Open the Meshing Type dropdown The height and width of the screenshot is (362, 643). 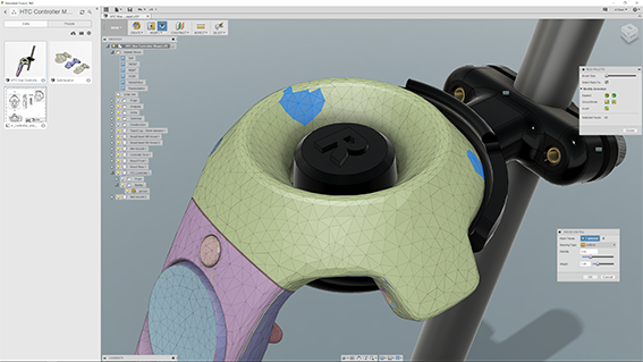click(598, 245)
